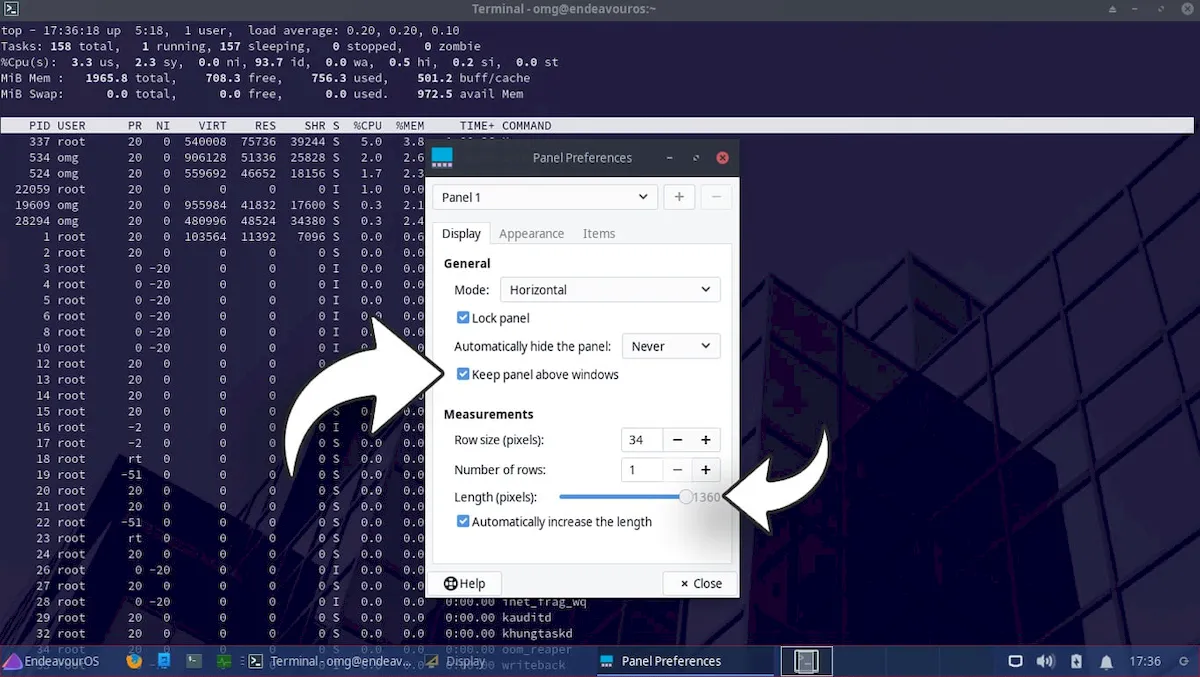Decrease Number of rows with minus
This screenshot has width=1200, height=677.
[x=677, y=469]
